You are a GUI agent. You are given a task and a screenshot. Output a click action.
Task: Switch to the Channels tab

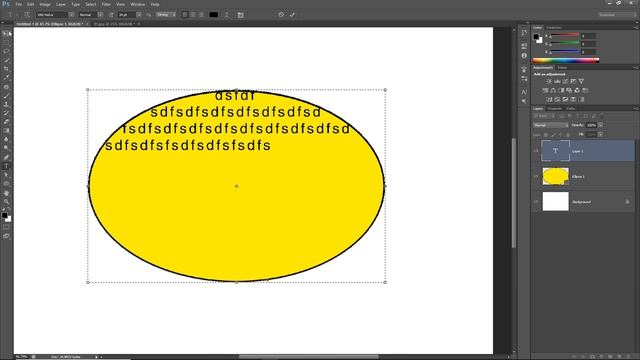(x=555, y=109)
